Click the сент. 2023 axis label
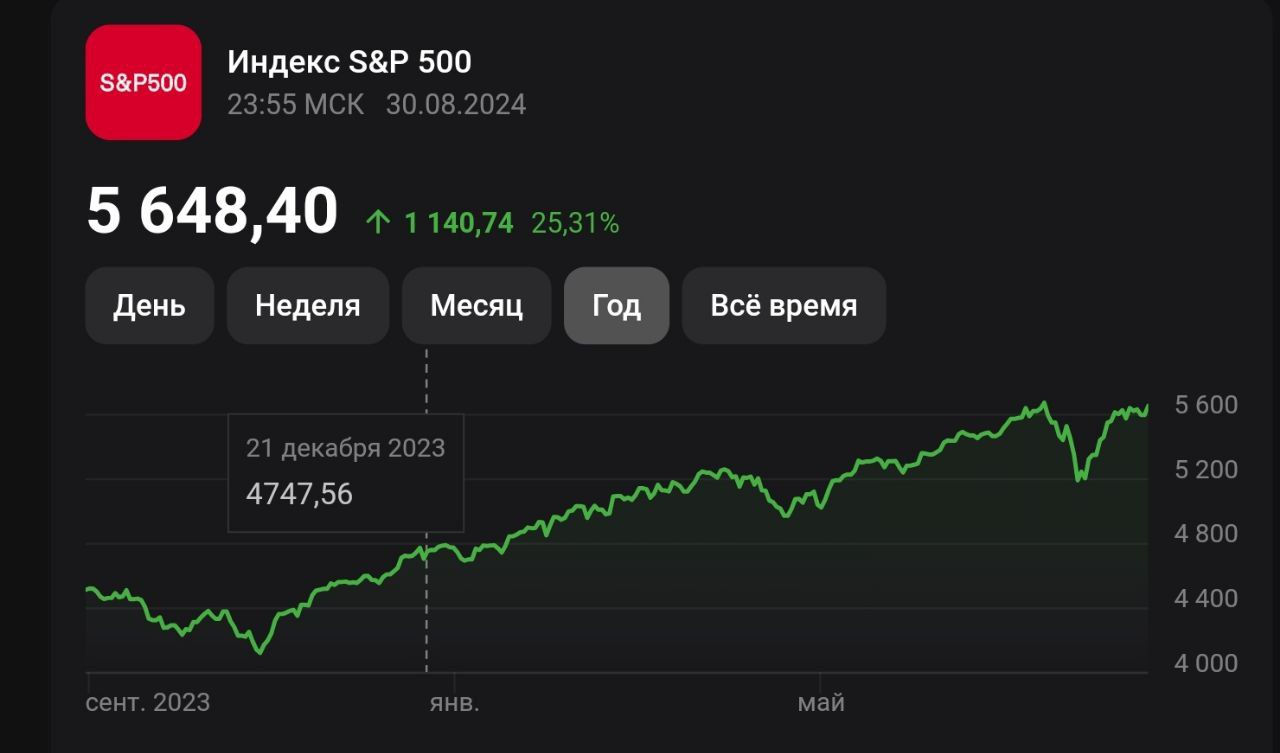The height and width of the screenshot is (753, 1280). click(148, 702)
